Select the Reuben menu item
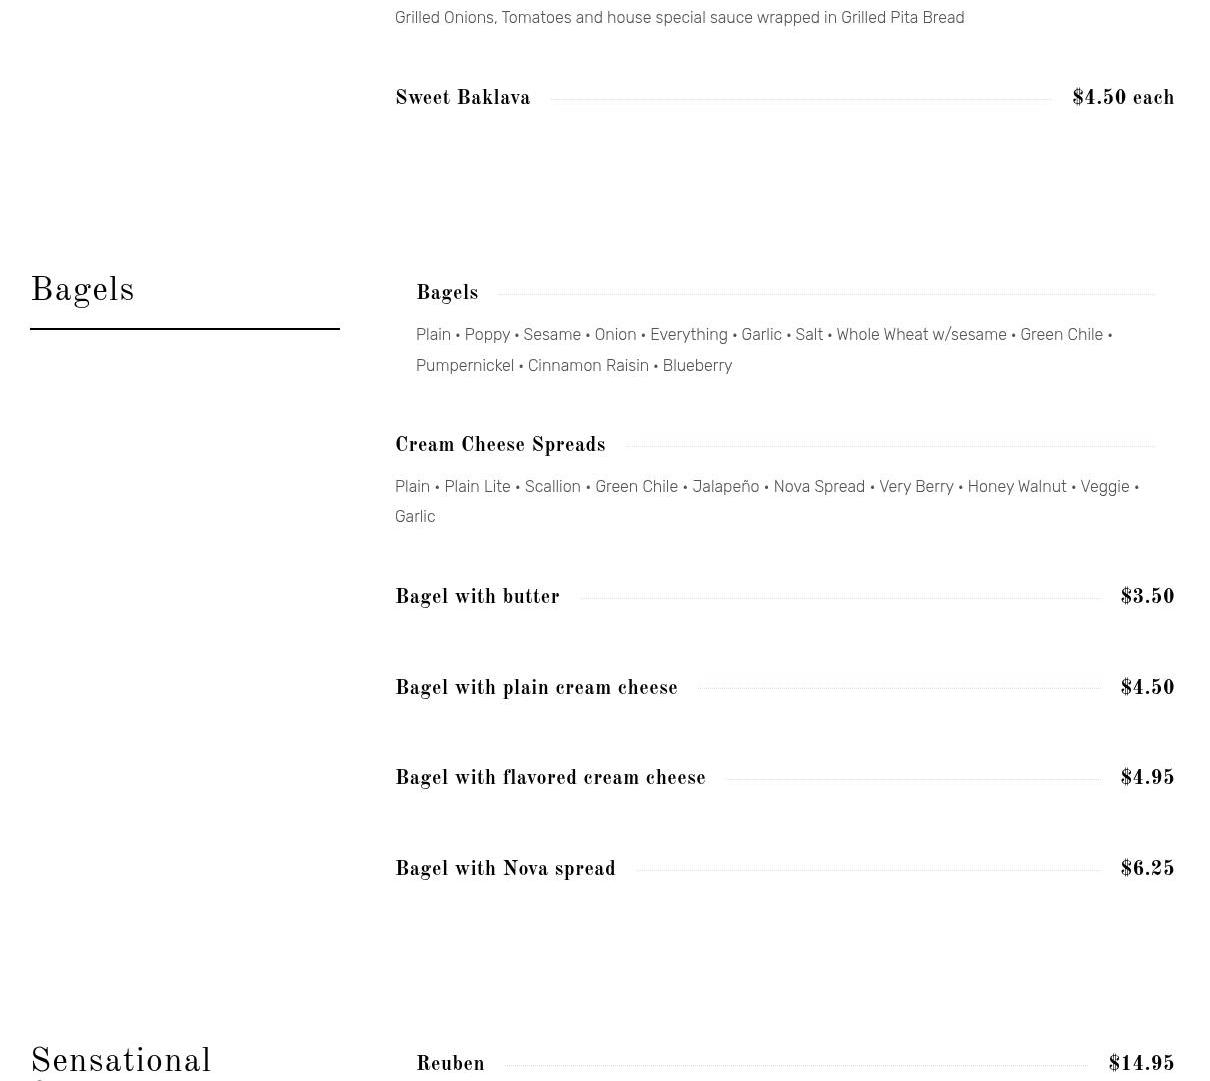This screenshot has height=1081, width=1210. click(450, 1064)
